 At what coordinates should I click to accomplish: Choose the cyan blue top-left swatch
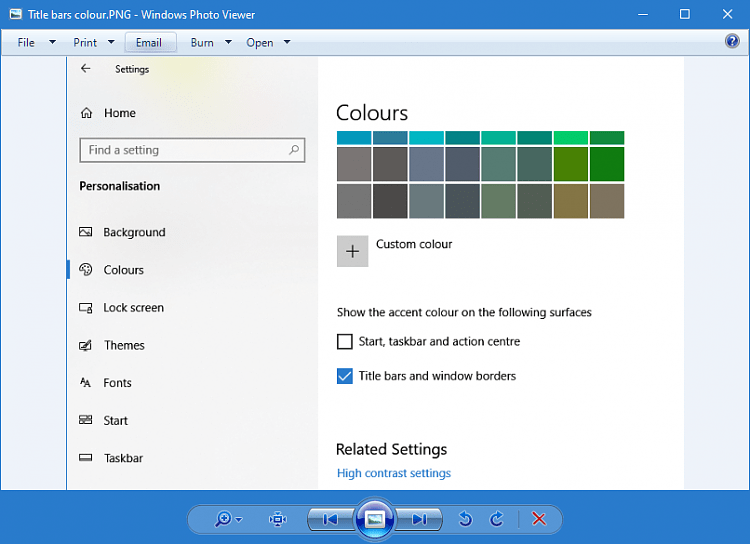tap(354, 138)
